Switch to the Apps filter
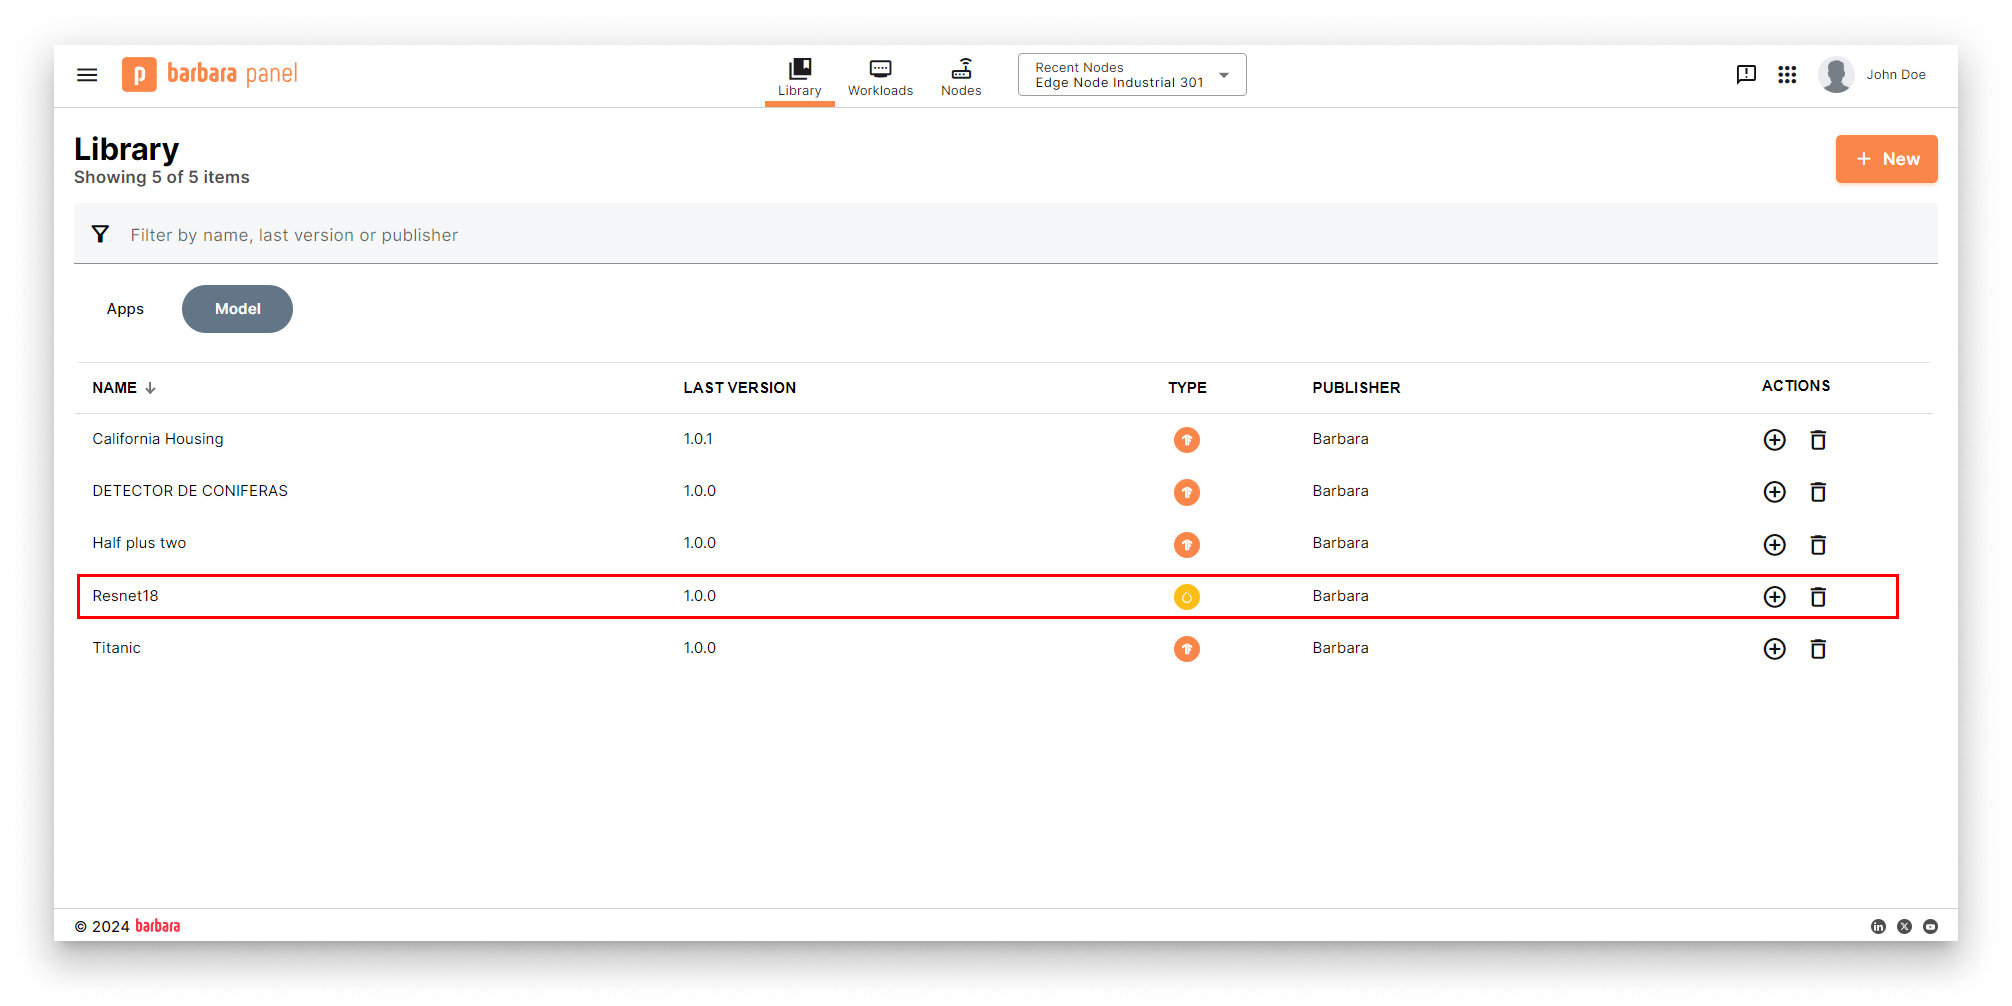The image size is (2012, 1006). [125, 309]
